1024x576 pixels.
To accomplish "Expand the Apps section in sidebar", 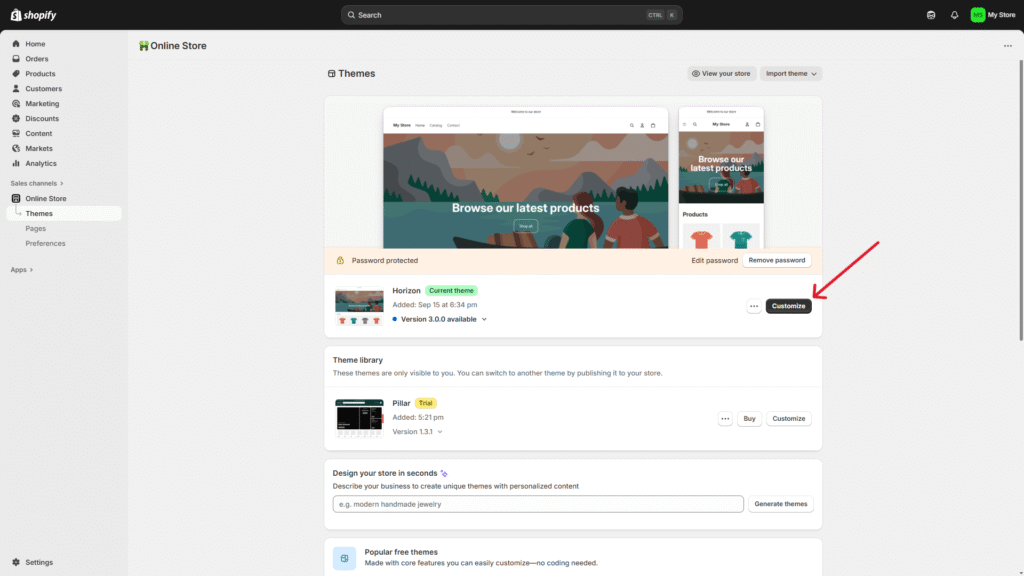I will coord(22,270).
